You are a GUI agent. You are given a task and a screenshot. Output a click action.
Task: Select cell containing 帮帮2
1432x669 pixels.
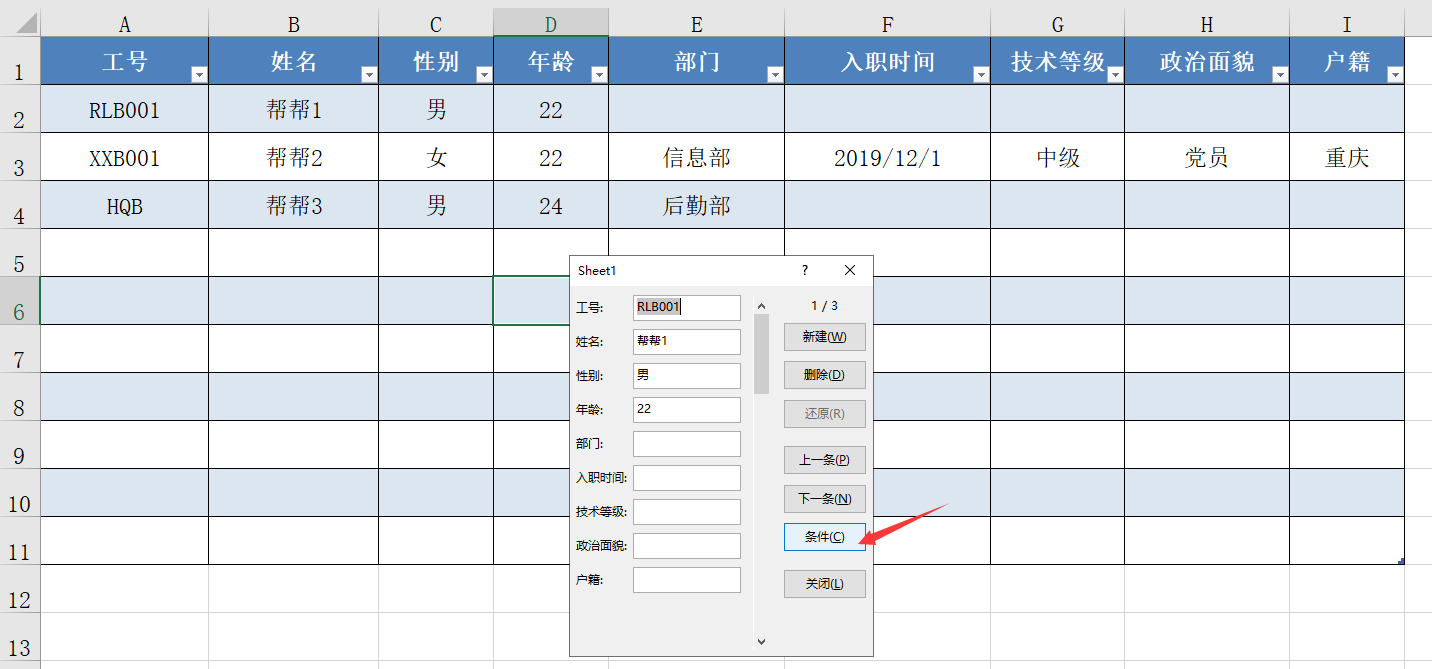coord(294,157)
